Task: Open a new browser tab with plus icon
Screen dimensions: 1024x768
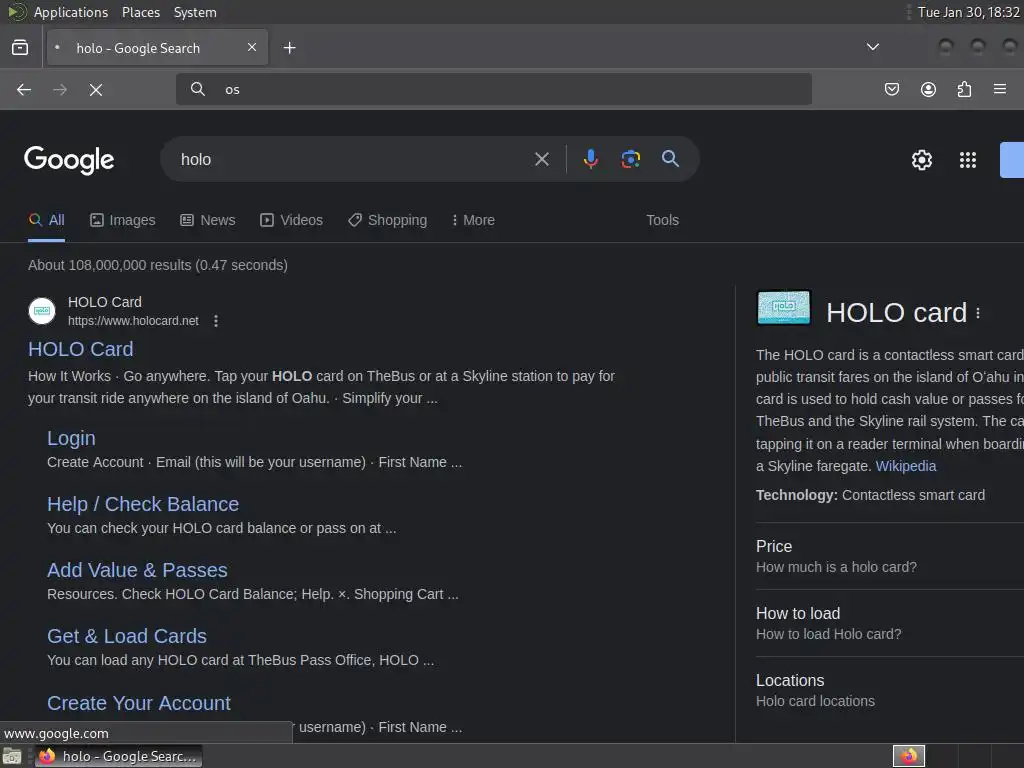Action: click(x=289, y=48)
